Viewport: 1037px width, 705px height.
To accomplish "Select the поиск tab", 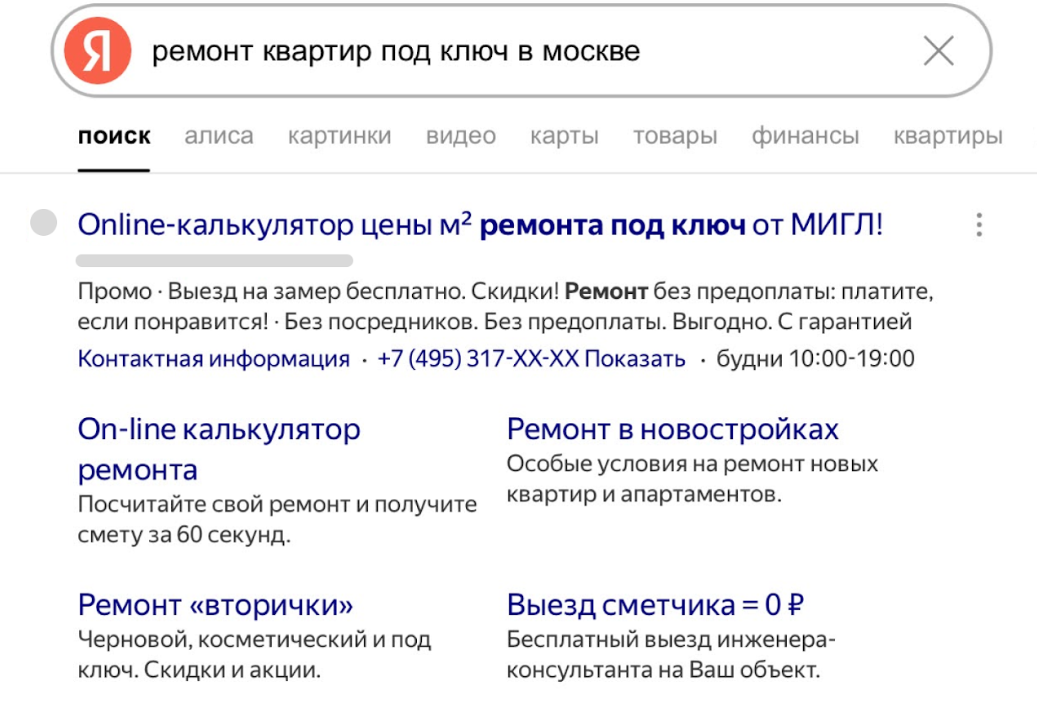I will click(114, 136).
